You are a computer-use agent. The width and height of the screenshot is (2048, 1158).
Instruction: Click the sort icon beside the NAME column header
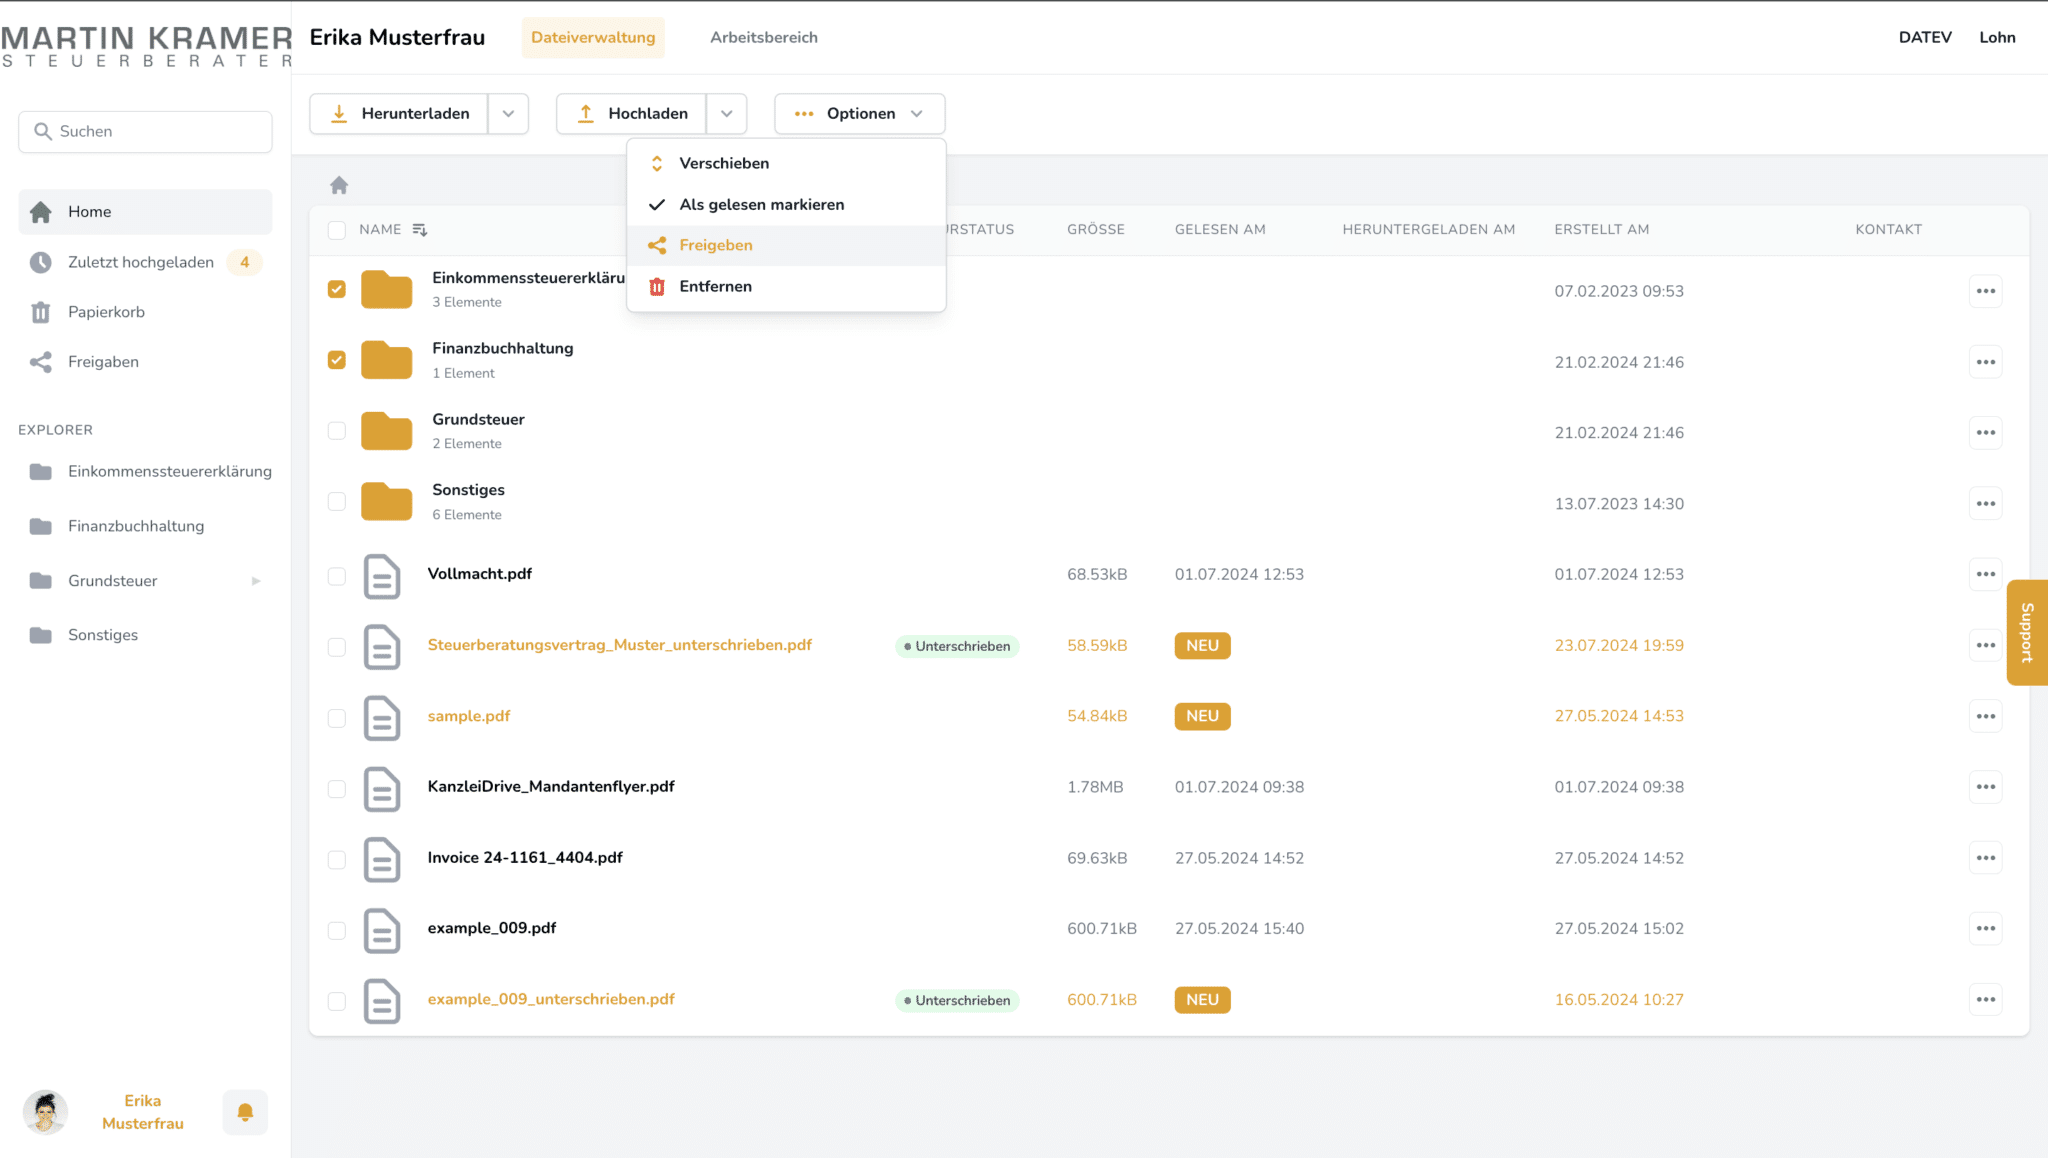tap(420, 230)
